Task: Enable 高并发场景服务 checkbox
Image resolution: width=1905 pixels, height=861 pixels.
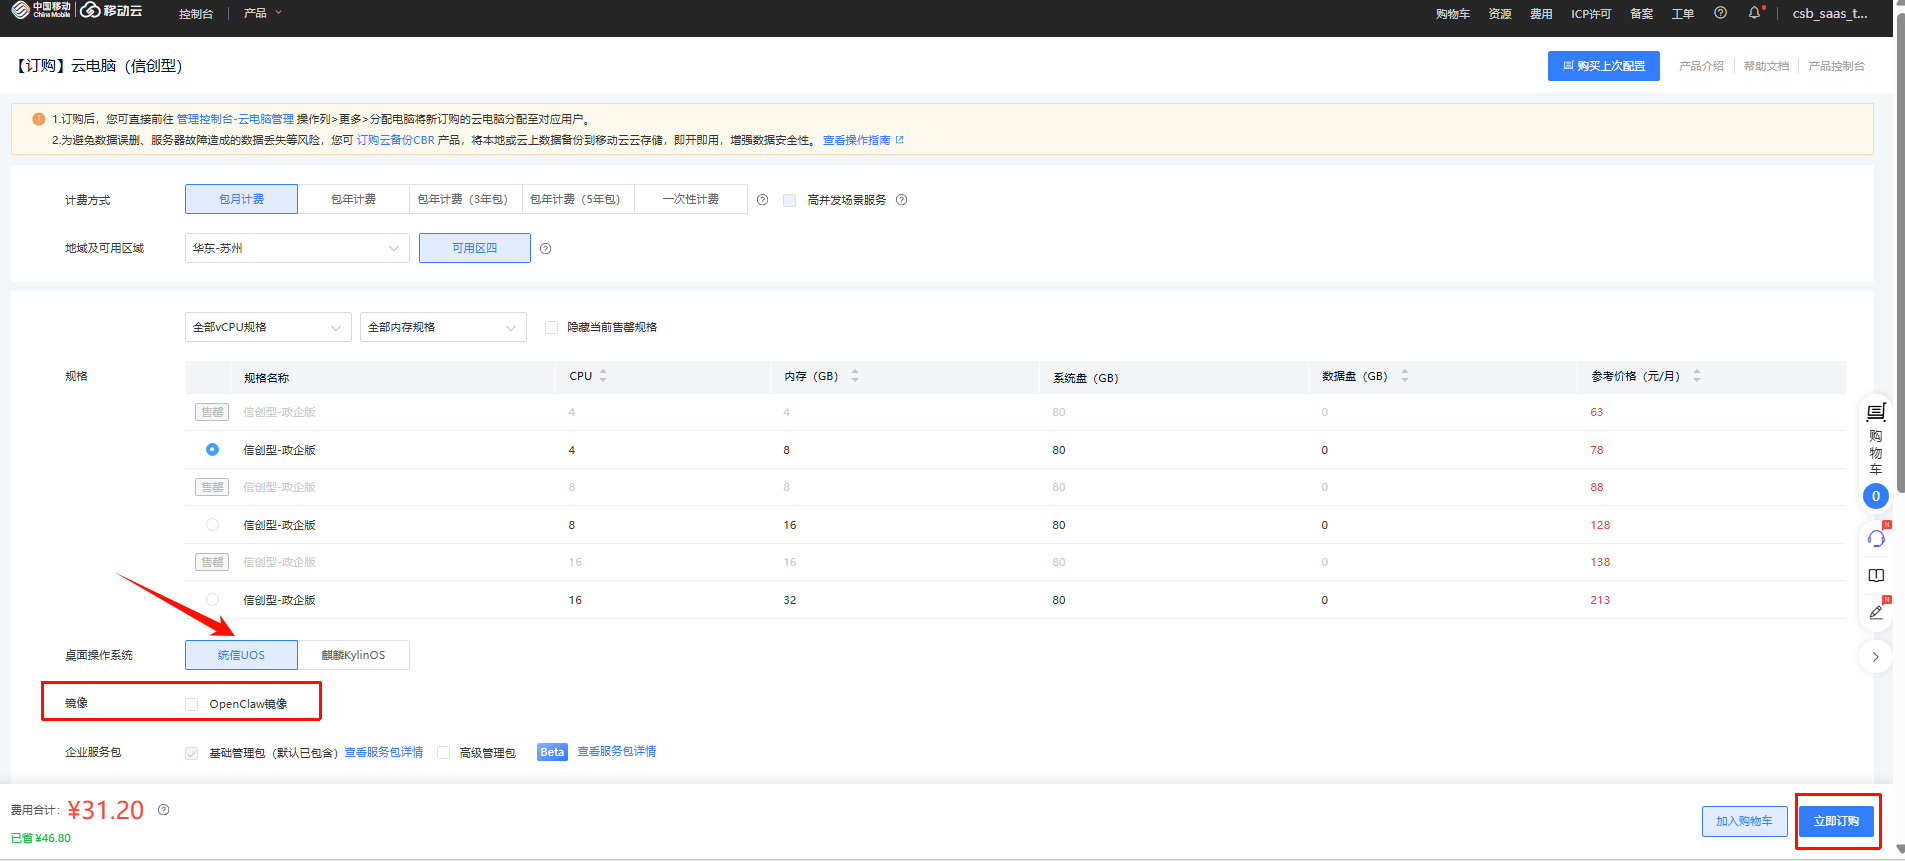Action: (x=789, y=200)
